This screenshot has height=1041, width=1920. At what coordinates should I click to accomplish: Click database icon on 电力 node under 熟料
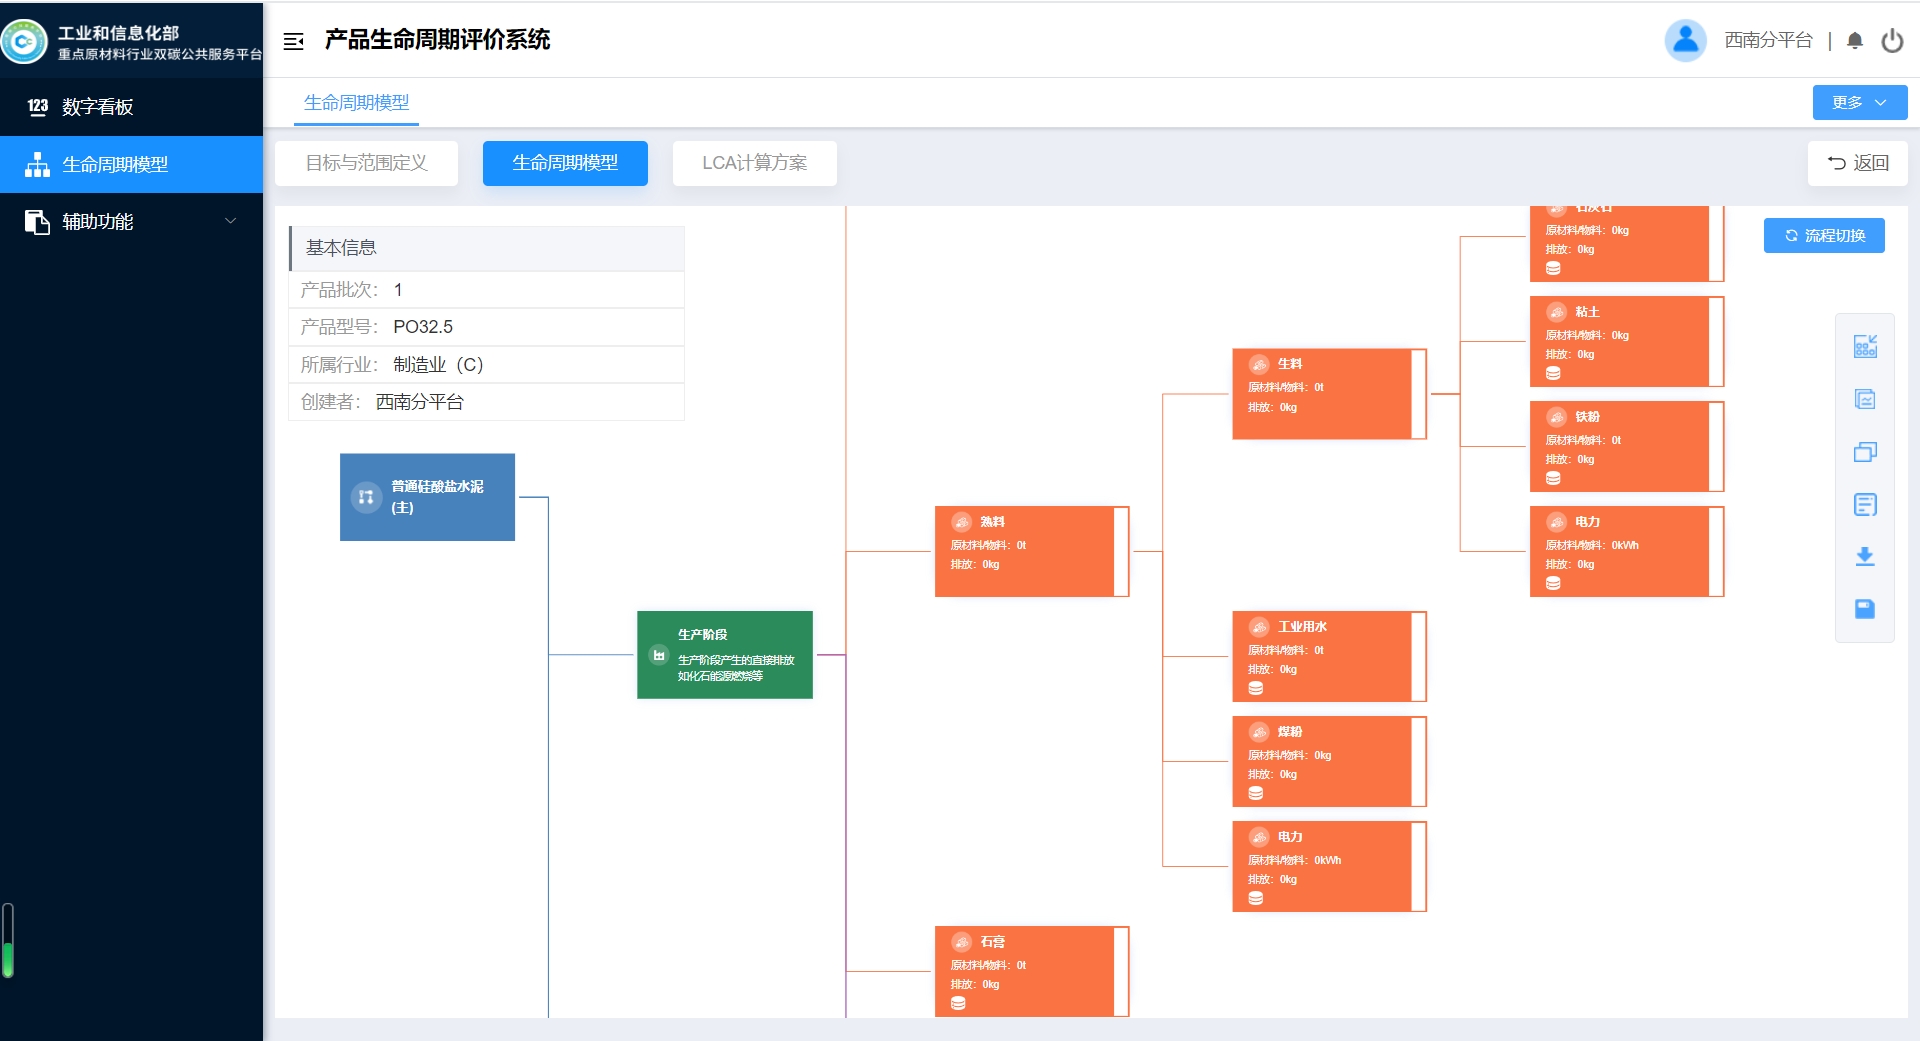pos(1256,898)
